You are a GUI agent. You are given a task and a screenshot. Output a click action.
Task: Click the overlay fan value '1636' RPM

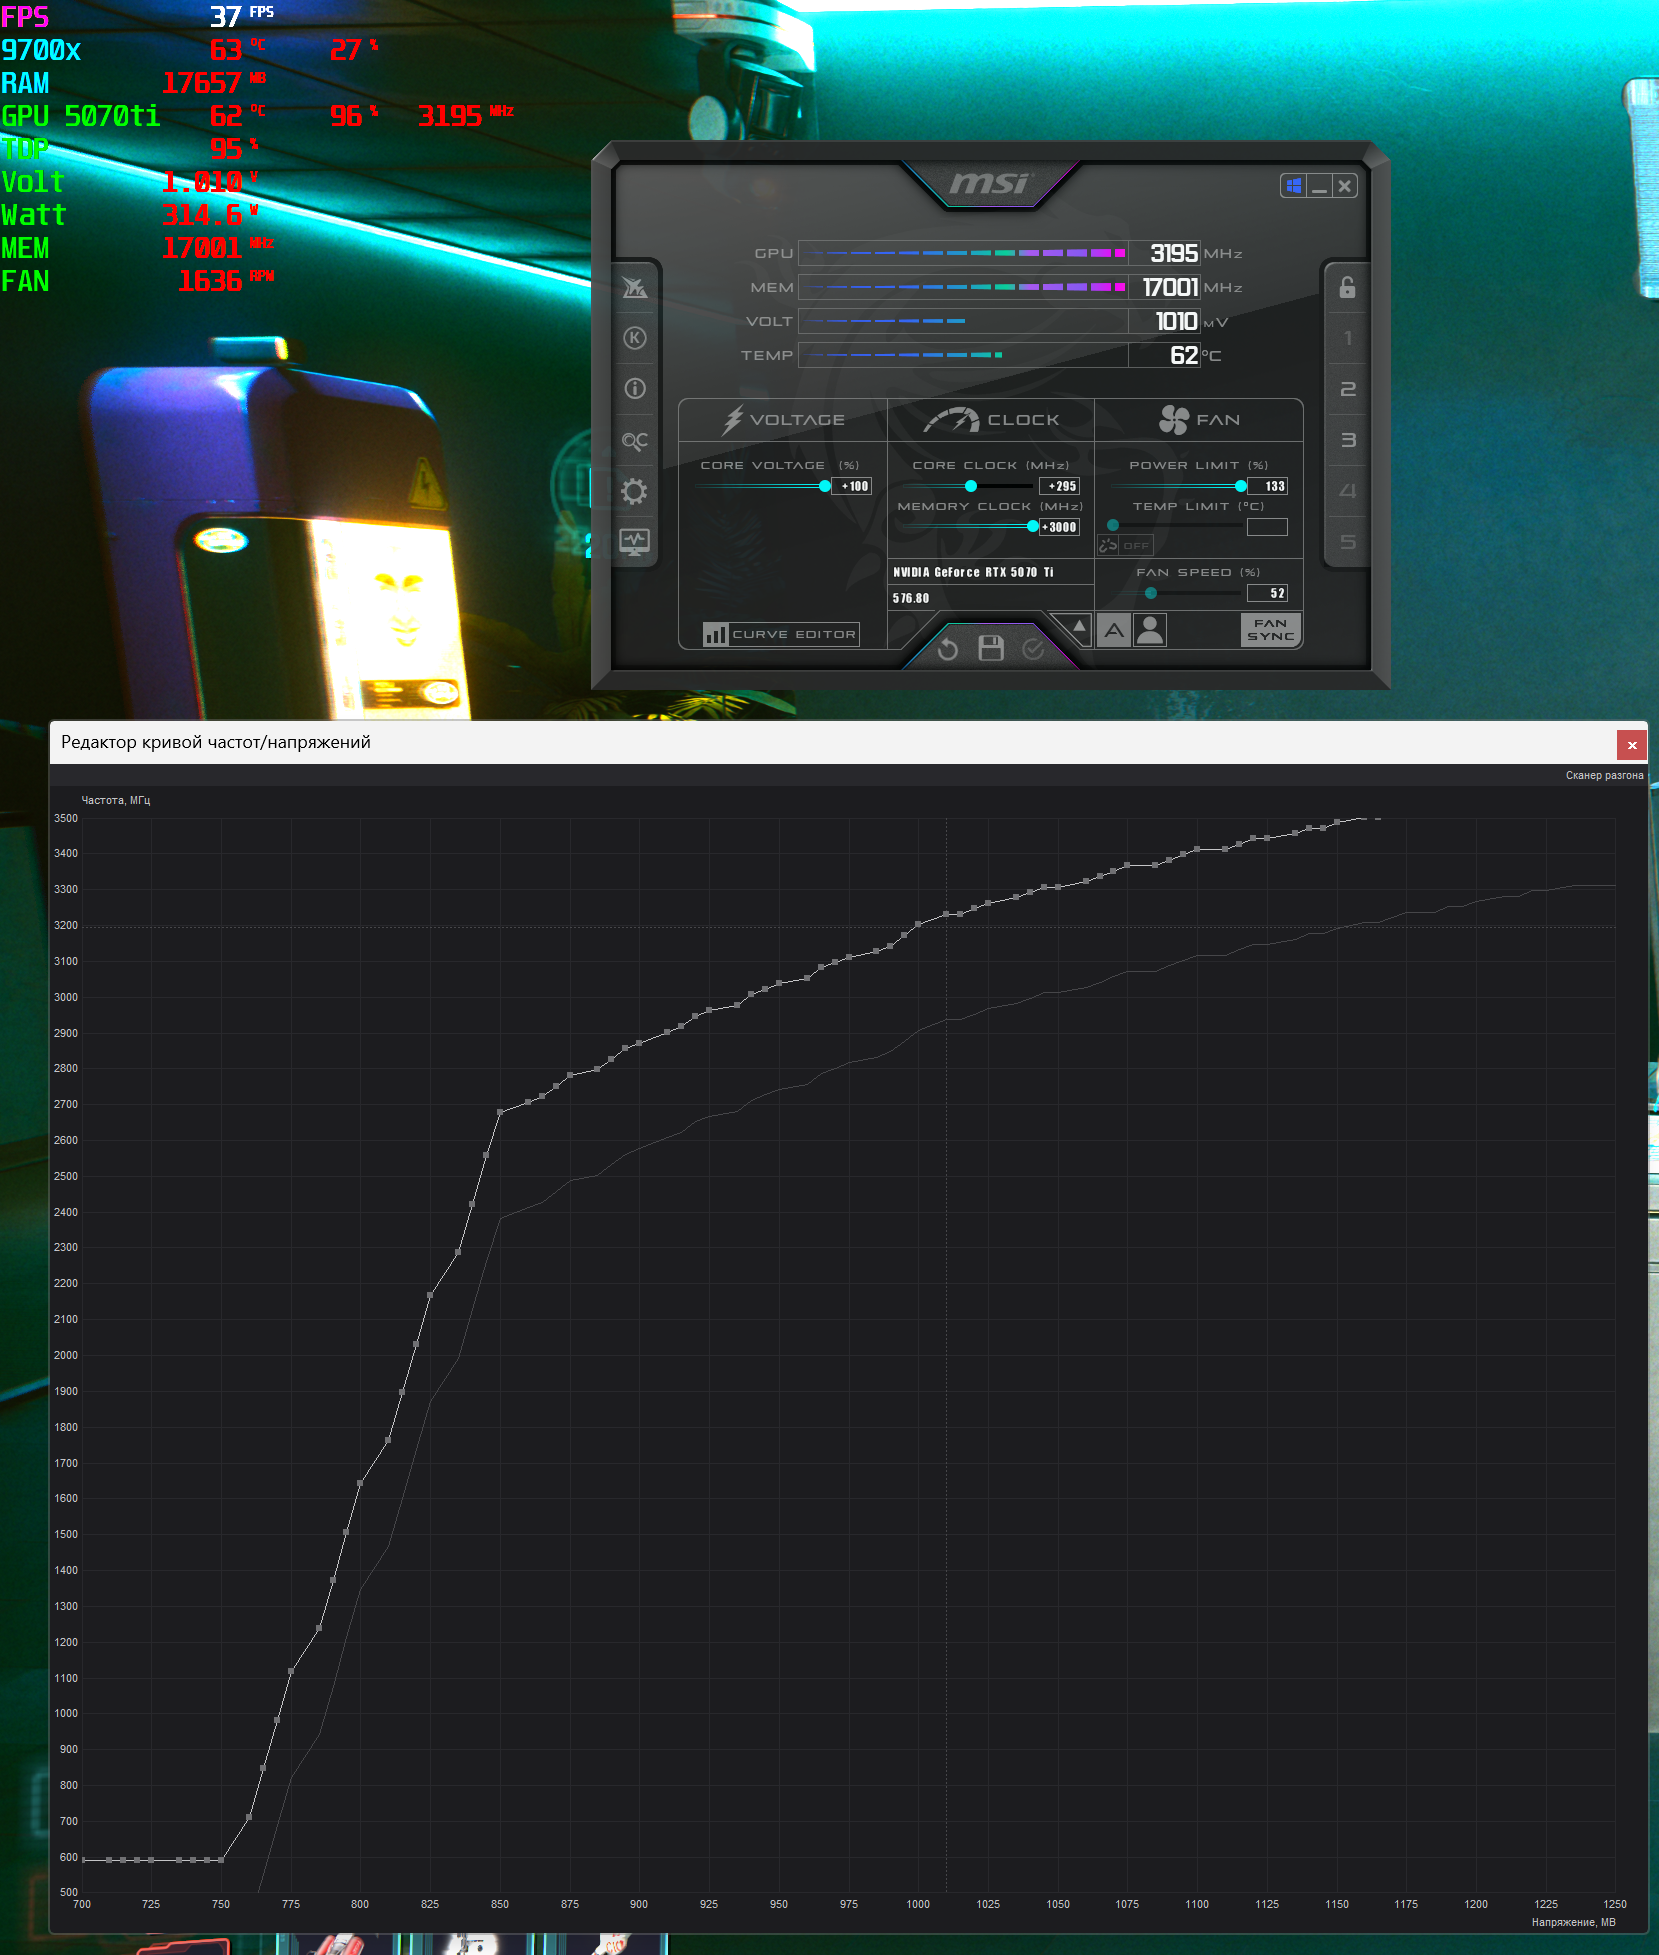pyautogui.click(x=210, y=281)
